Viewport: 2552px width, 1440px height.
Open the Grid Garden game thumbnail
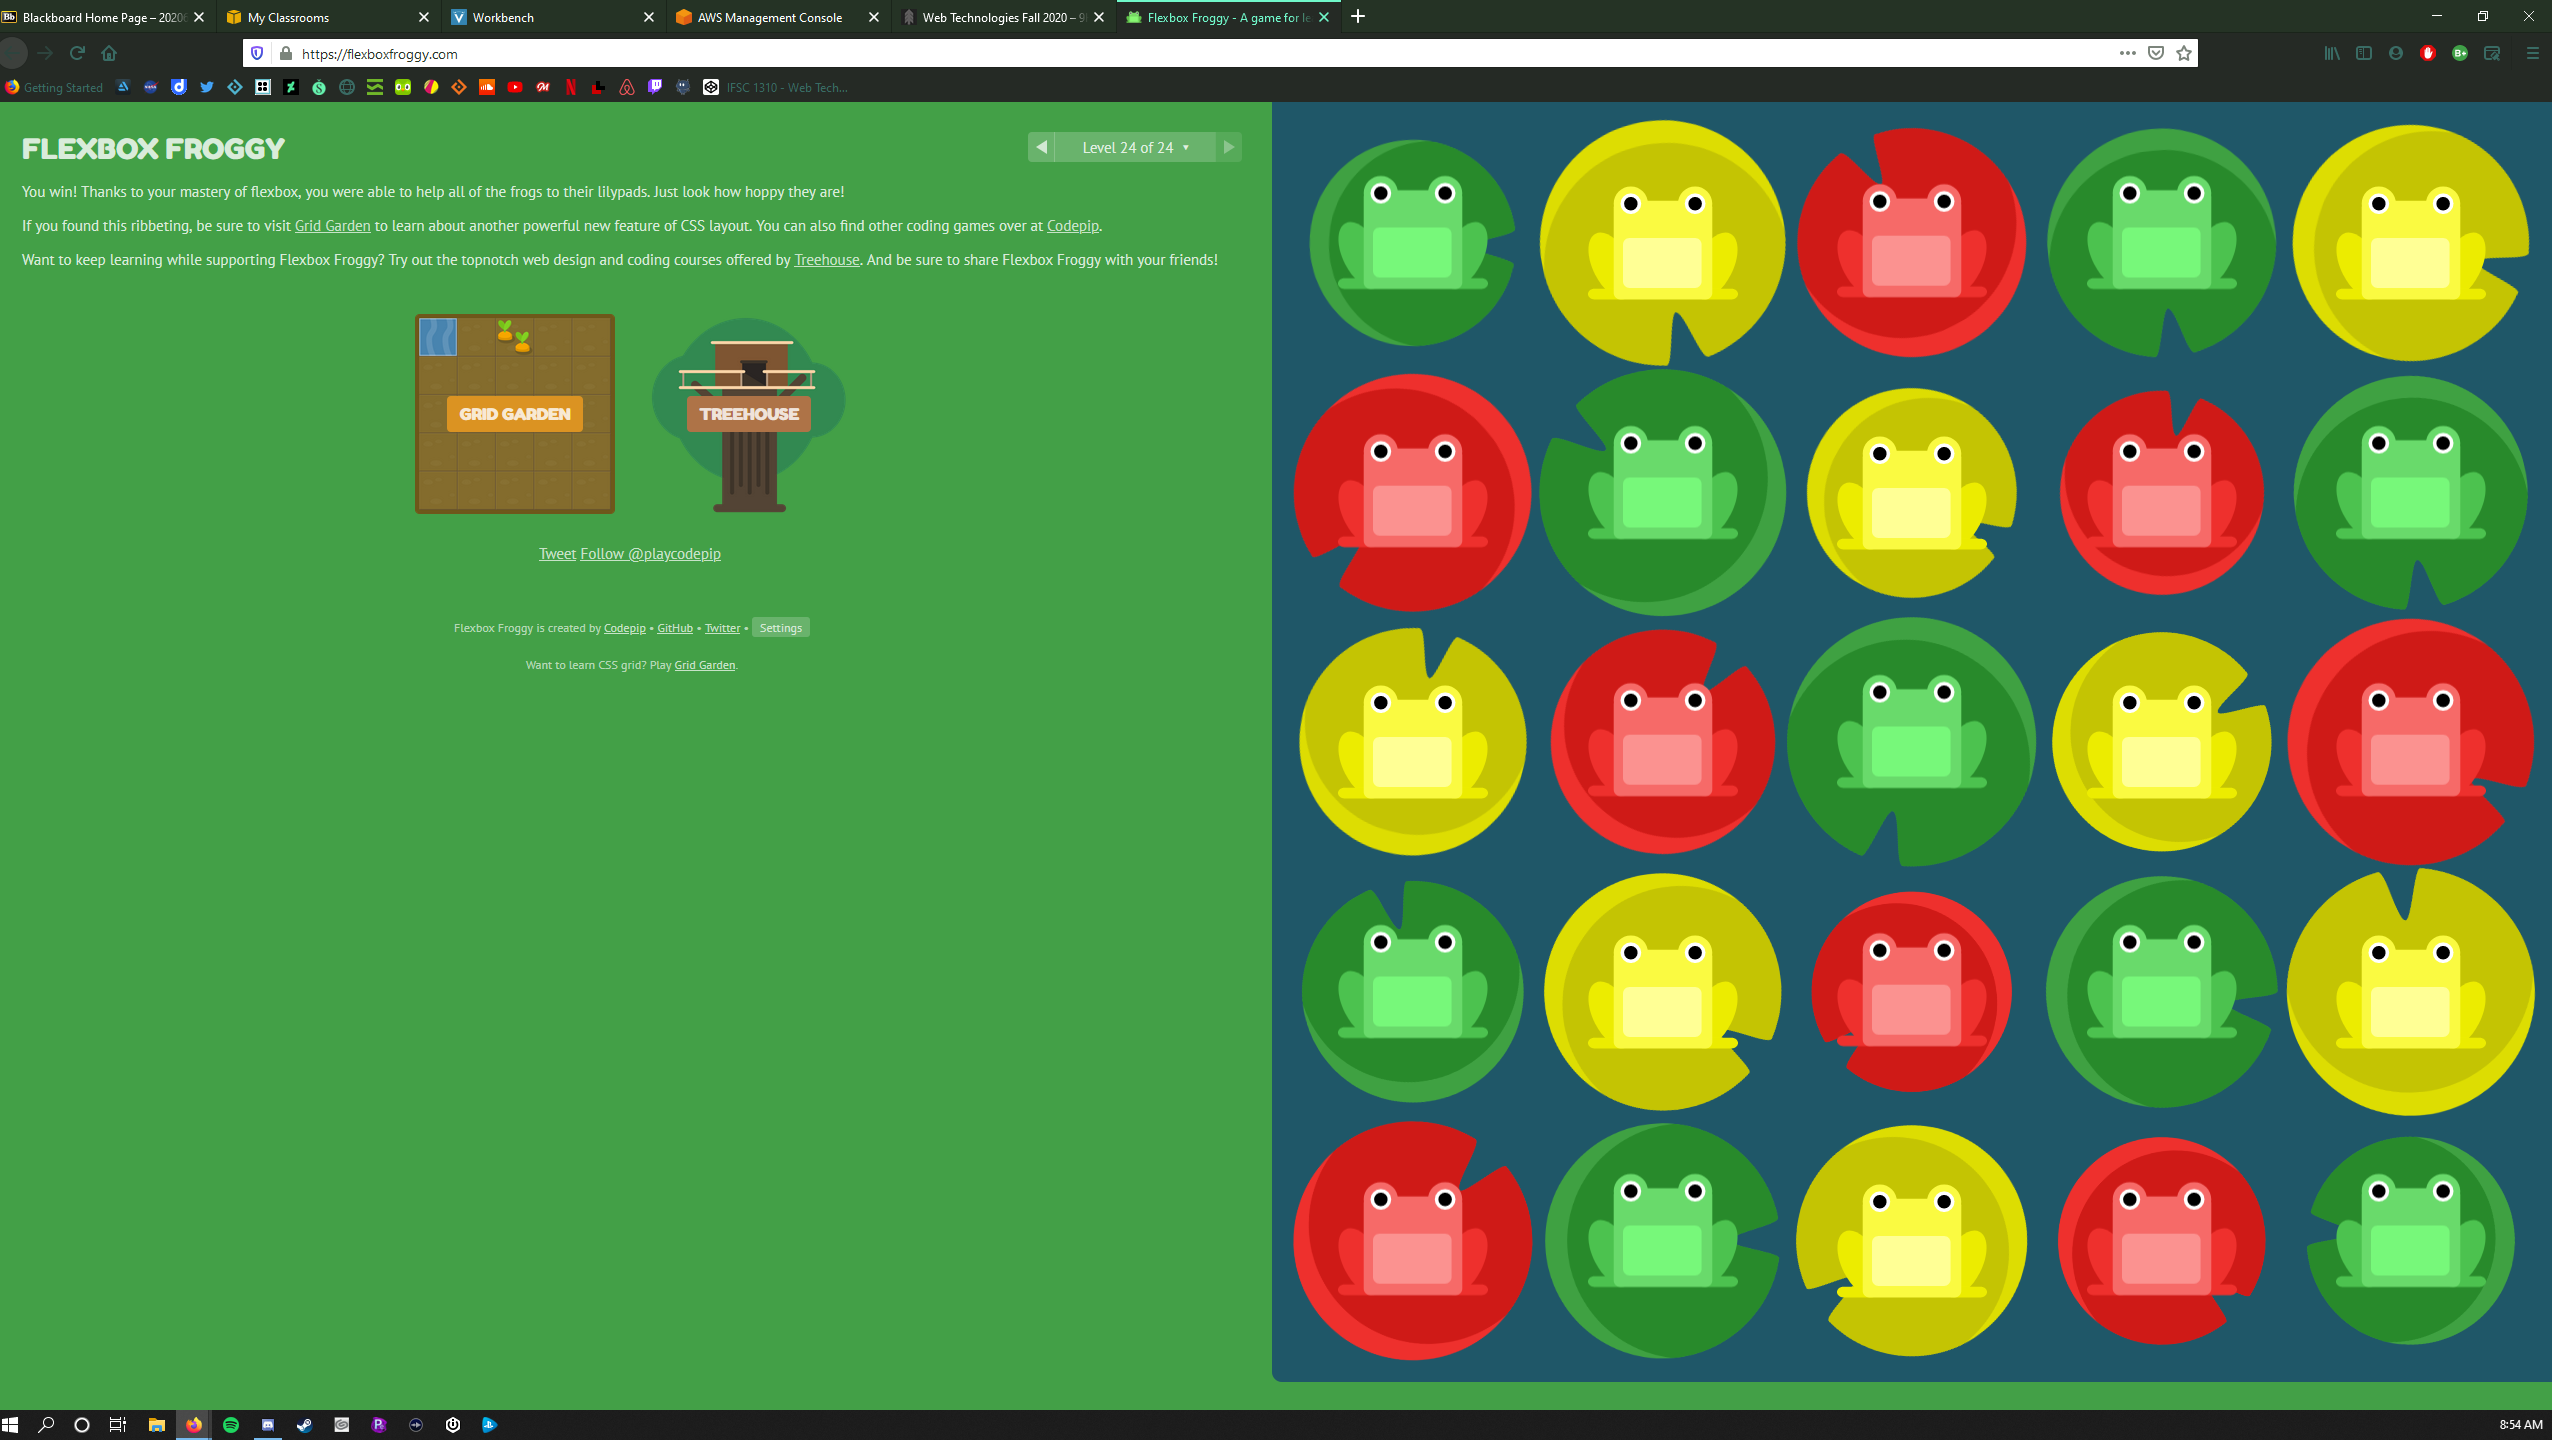point(515,413)
